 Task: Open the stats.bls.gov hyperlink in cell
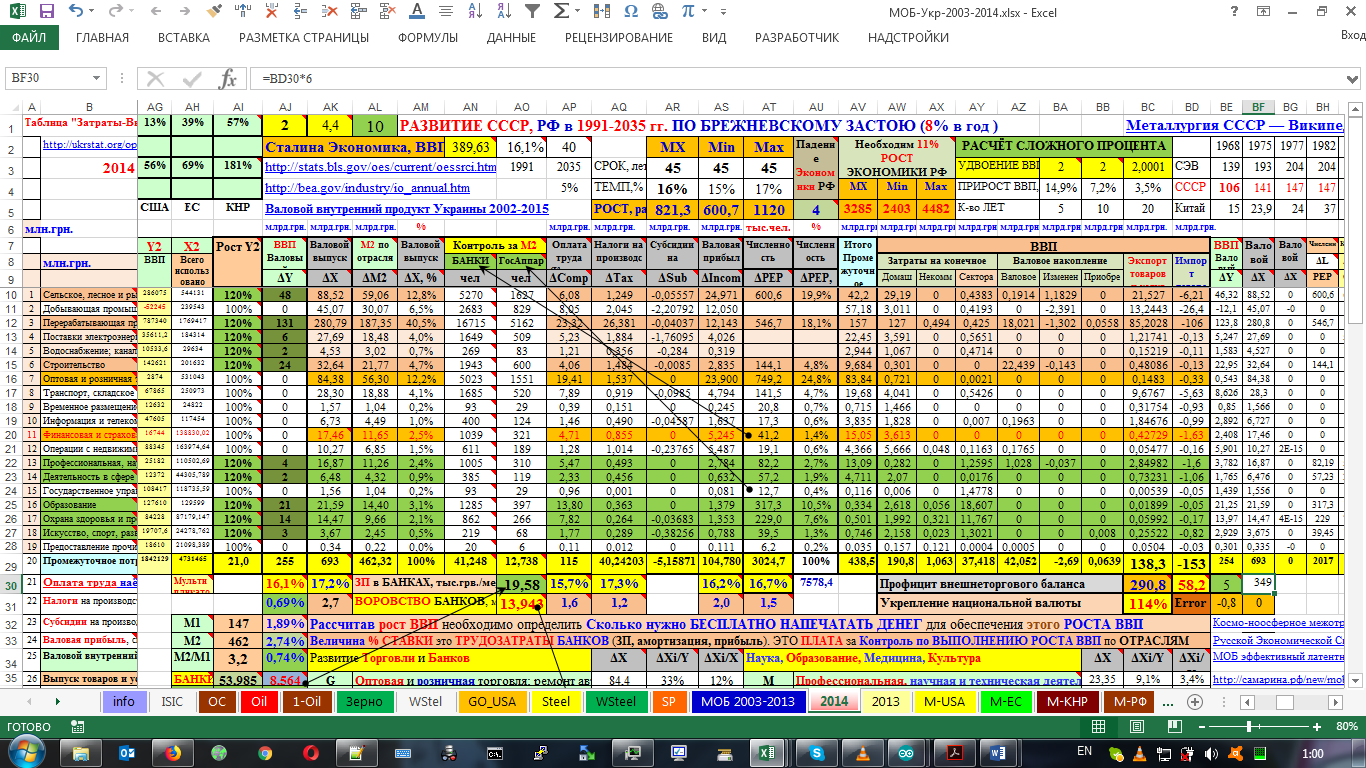(380, 167)
